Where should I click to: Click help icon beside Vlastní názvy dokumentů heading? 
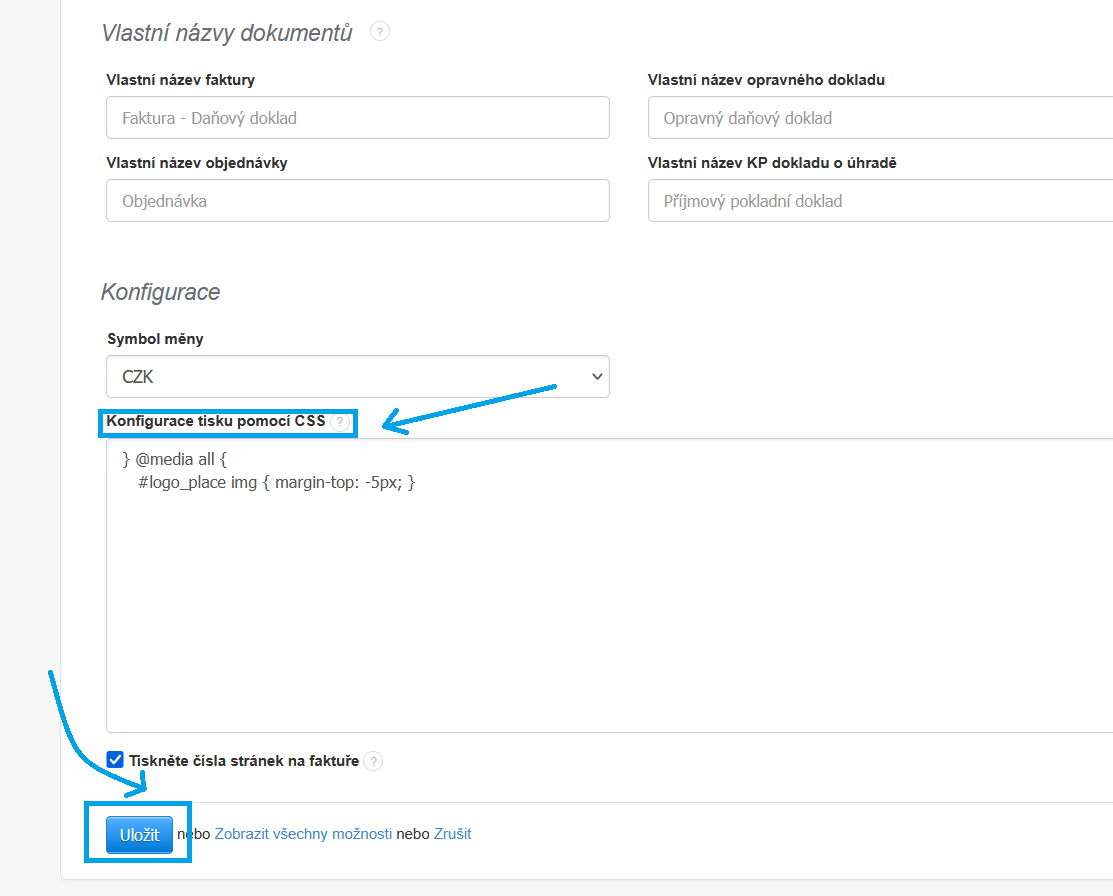[x=380, y=32]
